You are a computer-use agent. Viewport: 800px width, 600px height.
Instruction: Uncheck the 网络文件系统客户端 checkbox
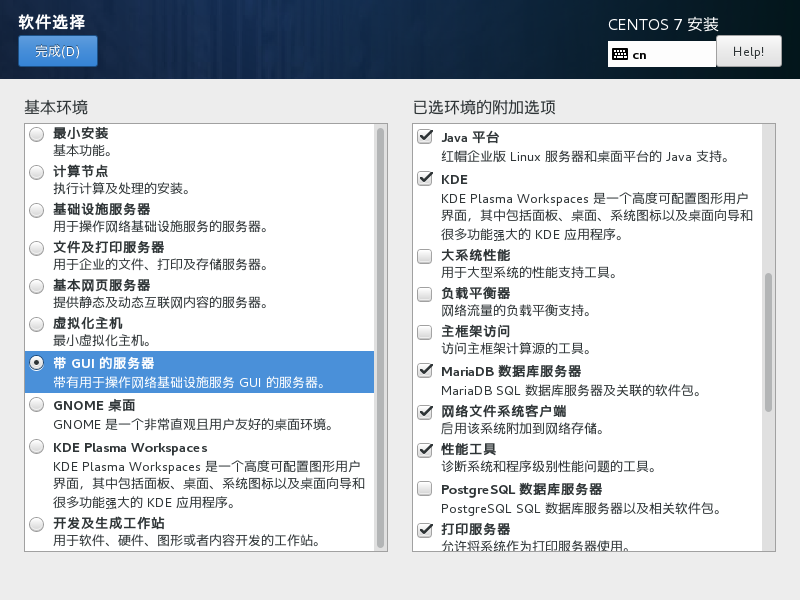pyautogui.click(x=425, y=412)
